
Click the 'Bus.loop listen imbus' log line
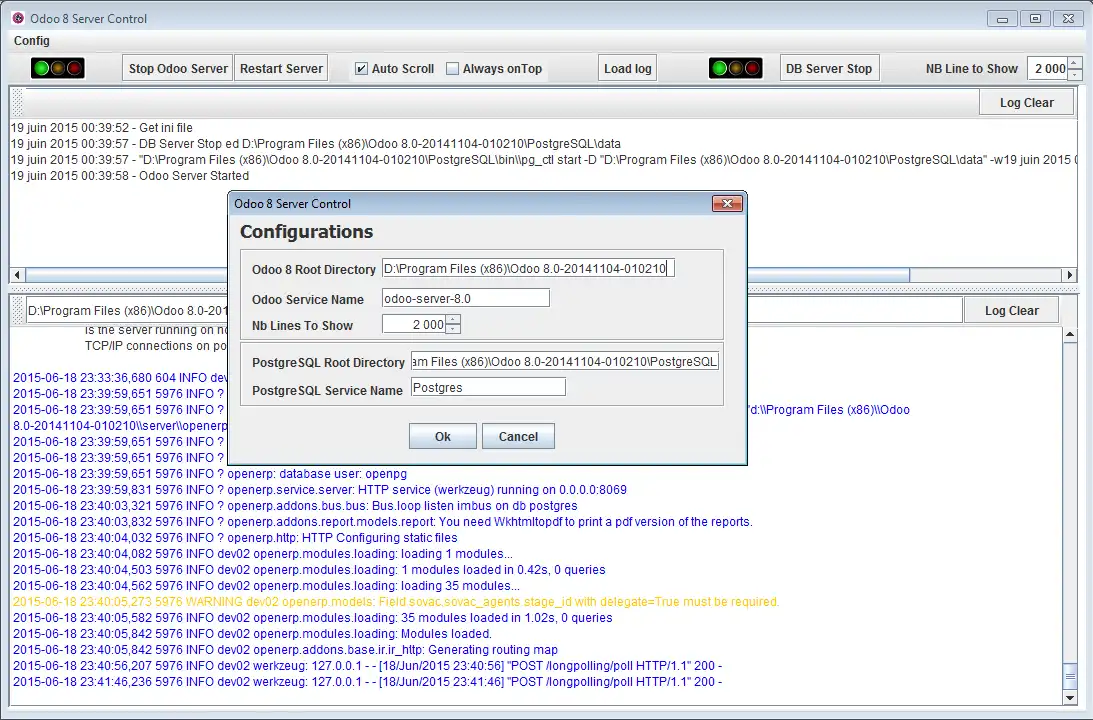(x=295, y=506)
